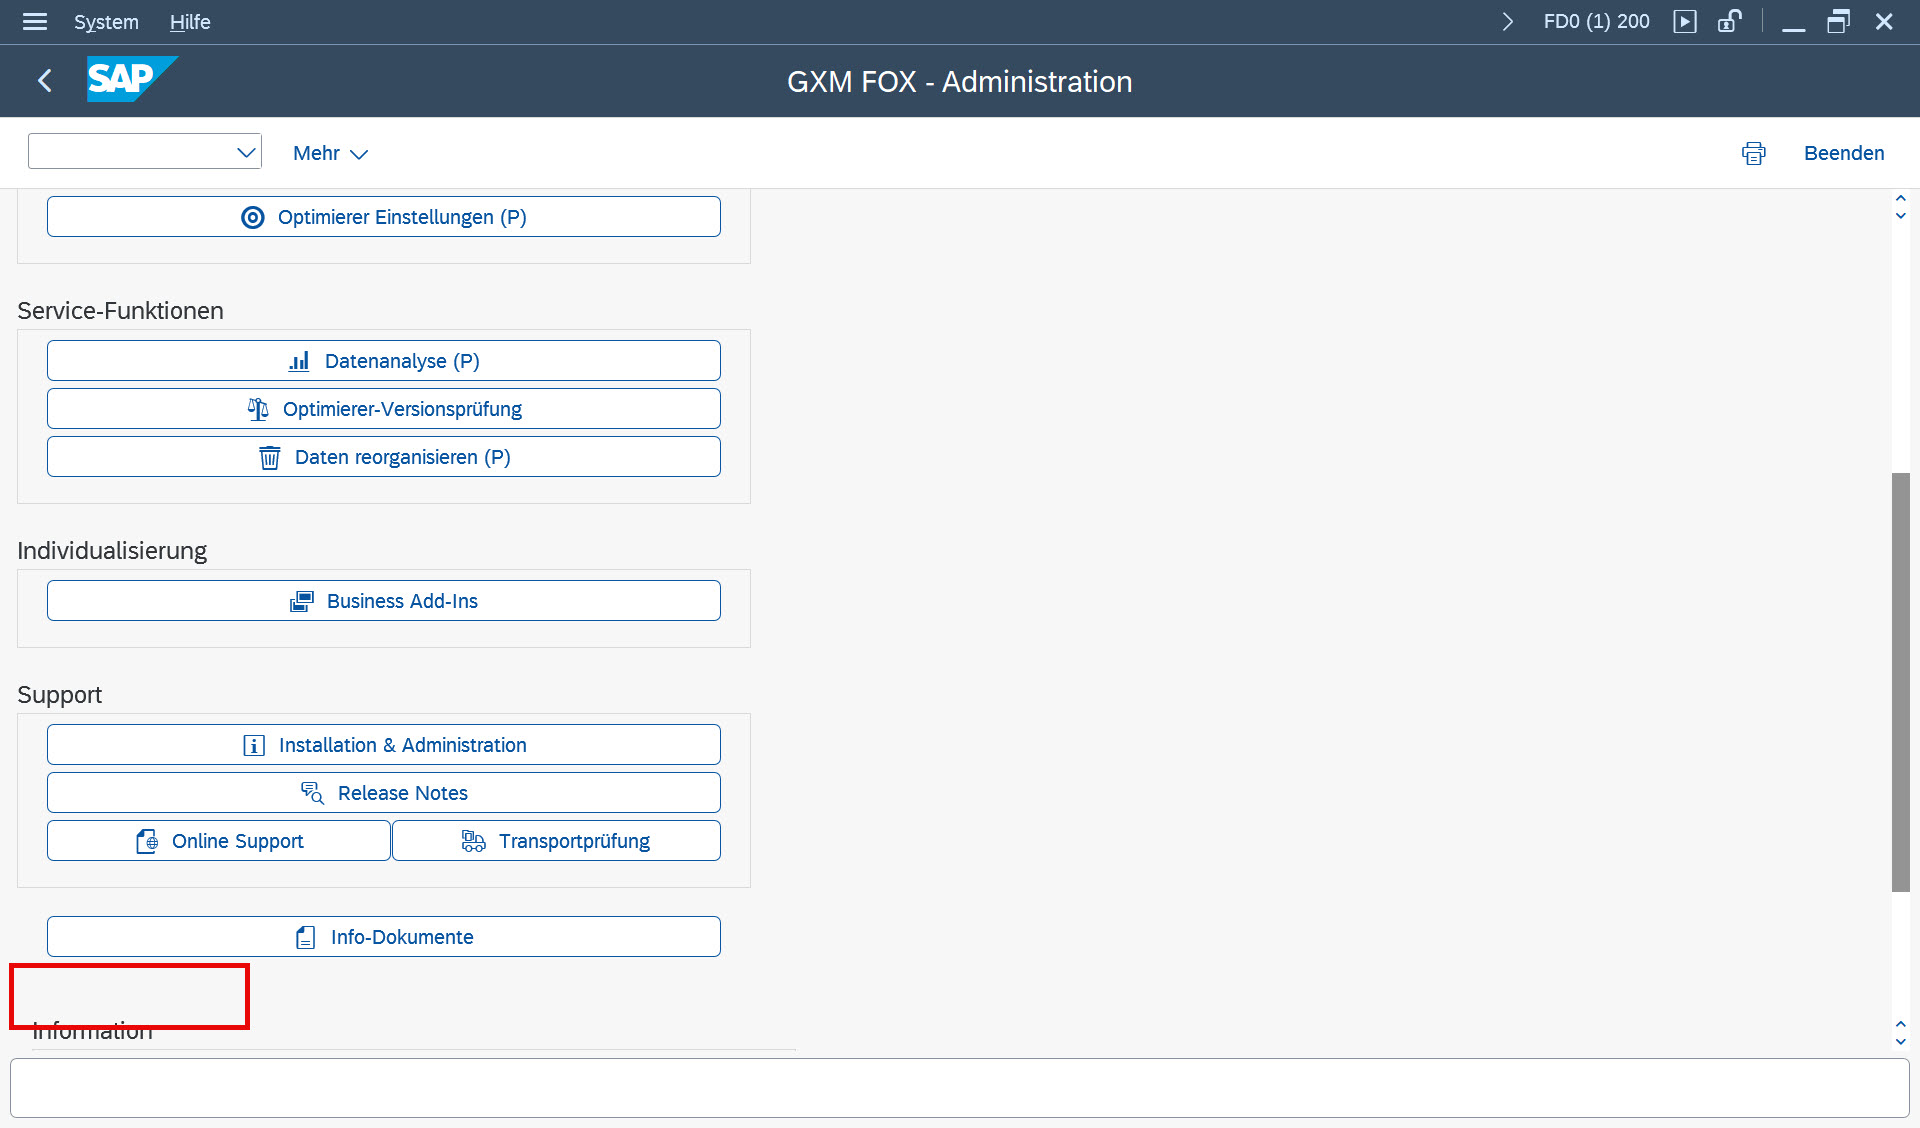Open the hamburger menu icon

pyautogui.click(x=35, y=22)
